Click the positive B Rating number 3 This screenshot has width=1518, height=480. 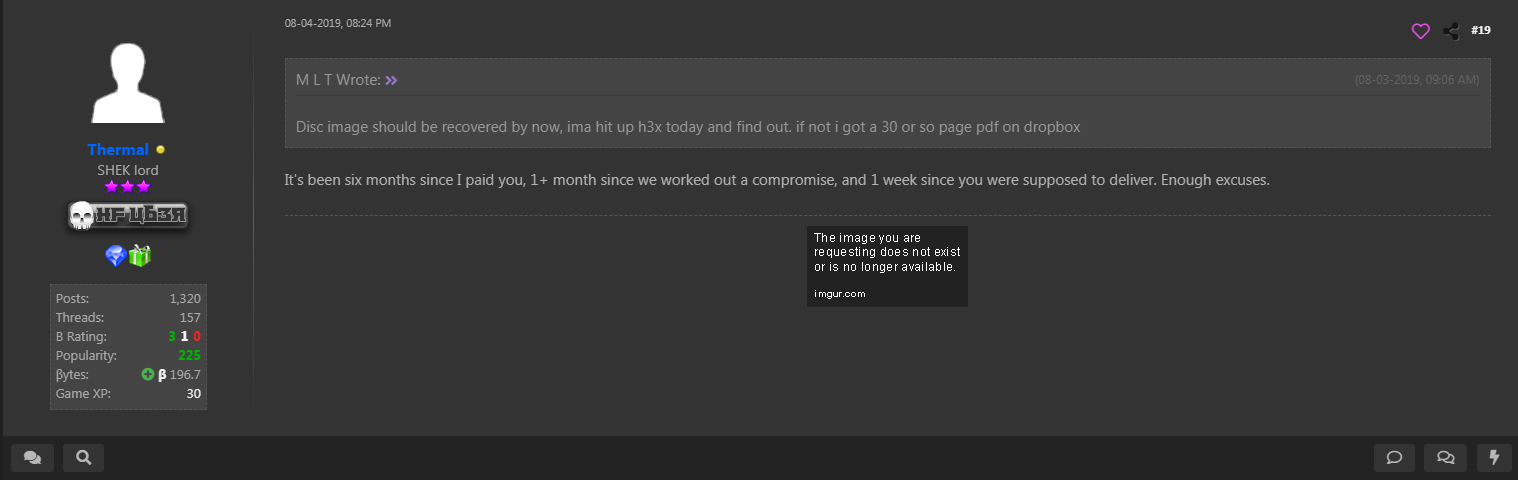coord(172,337)
